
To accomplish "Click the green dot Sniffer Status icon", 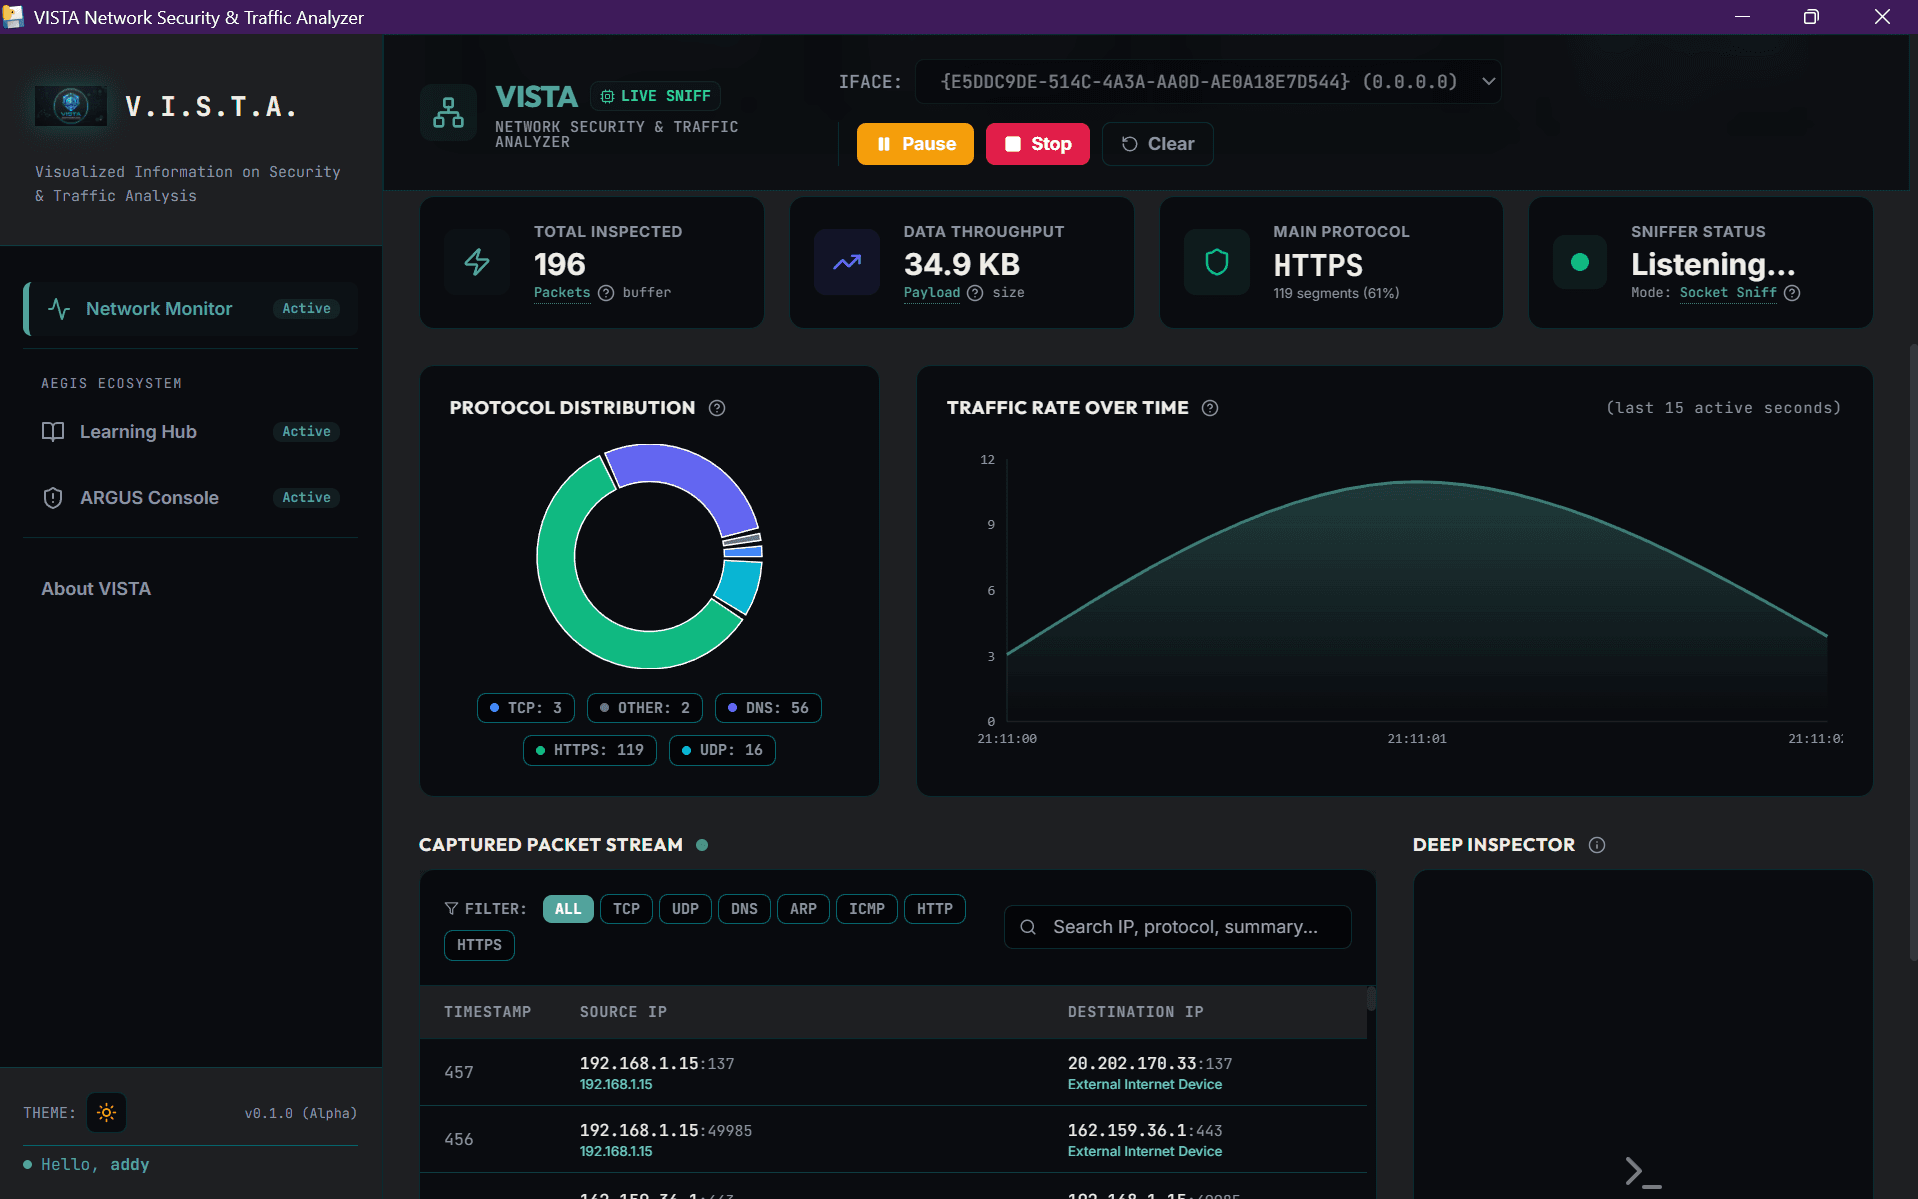I will pos(1580,262).
